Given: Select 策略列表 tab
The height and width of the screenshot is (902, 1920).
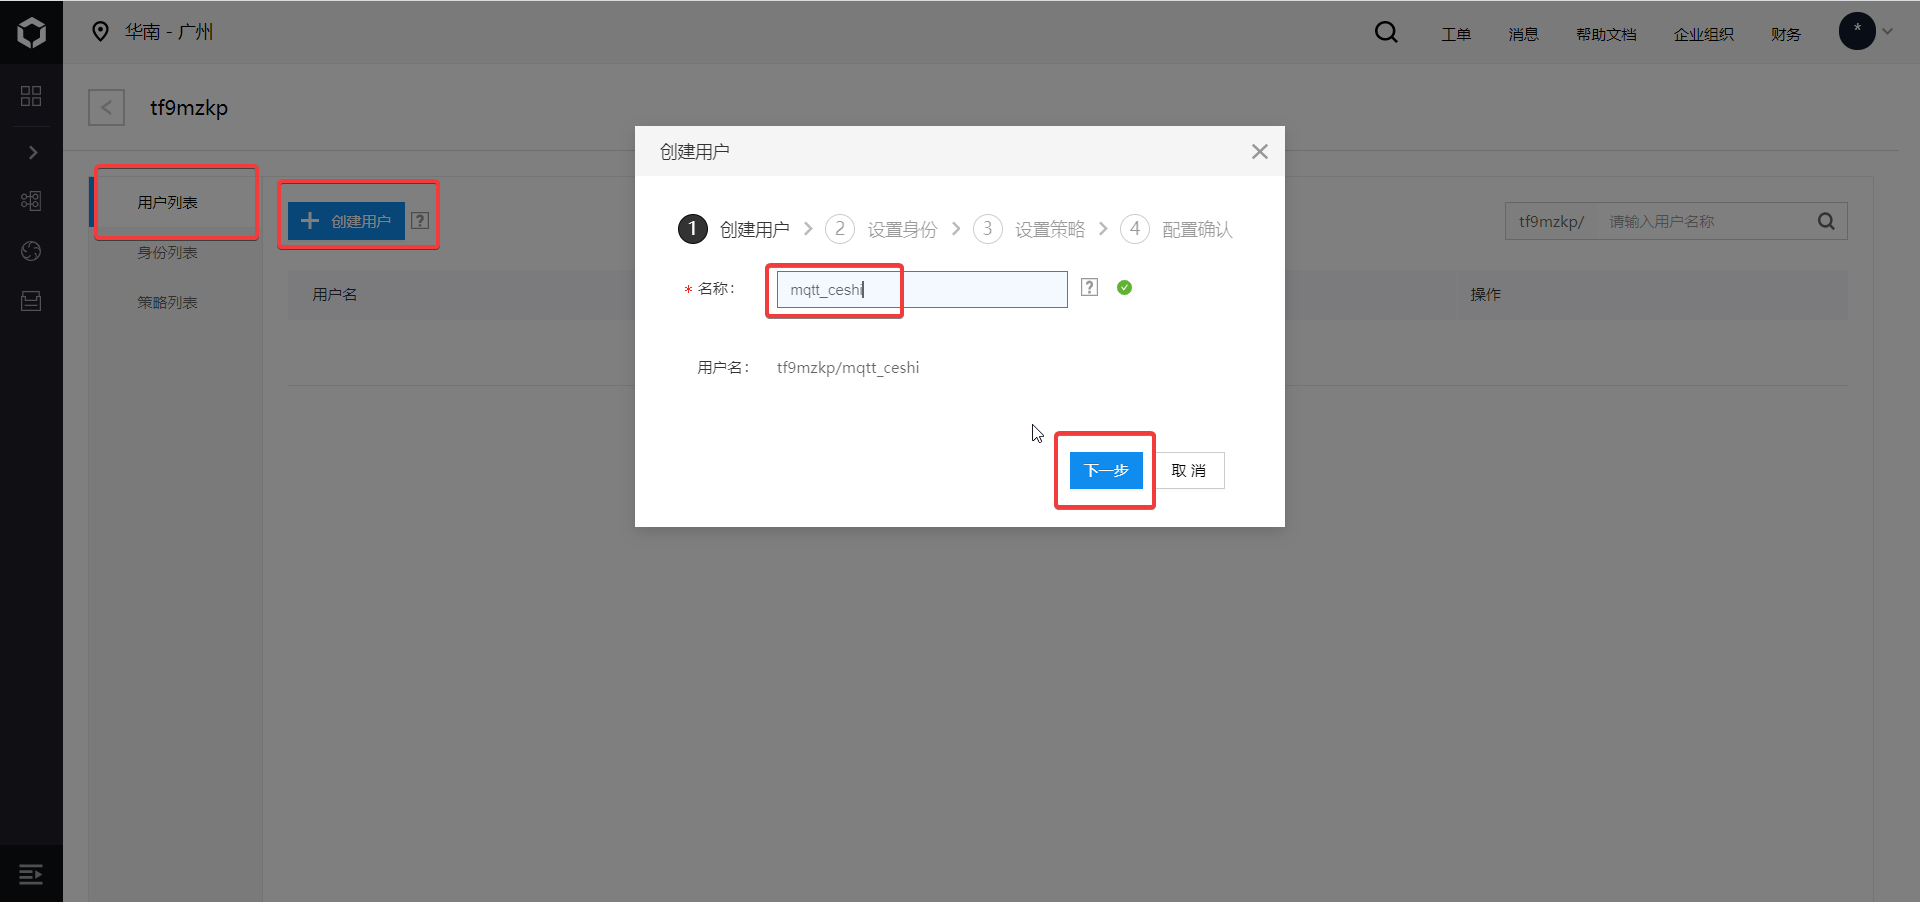Looking at the screenshot, I should point(167,302).
